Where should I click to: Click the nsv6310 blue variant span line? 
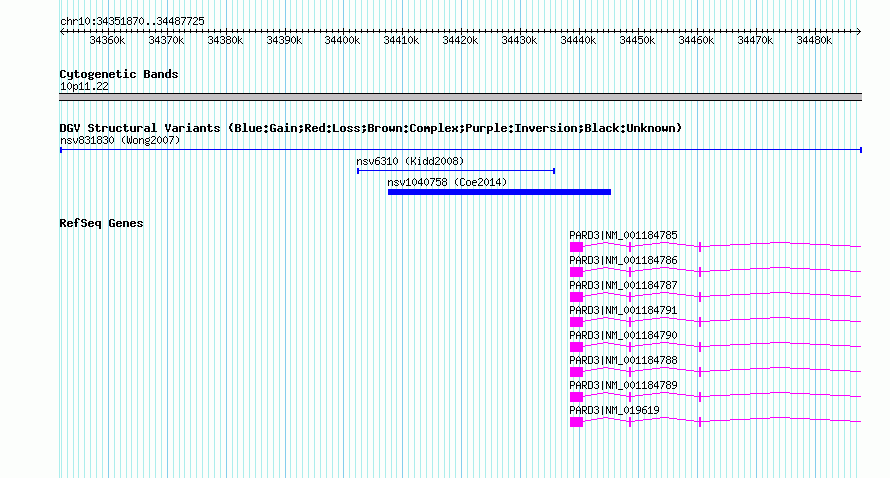(x=456, y=171)
